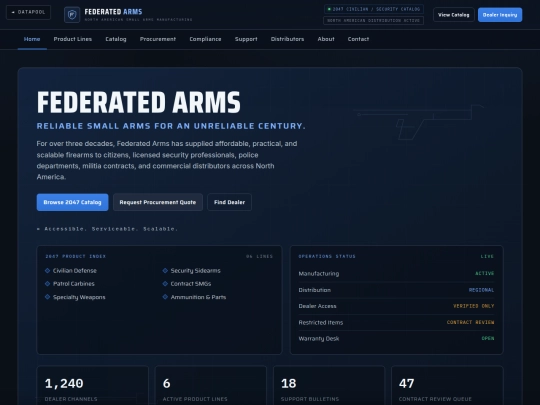Click the 'Accessible. Serviceable. Scalable.' tagline

click(107, 229)
